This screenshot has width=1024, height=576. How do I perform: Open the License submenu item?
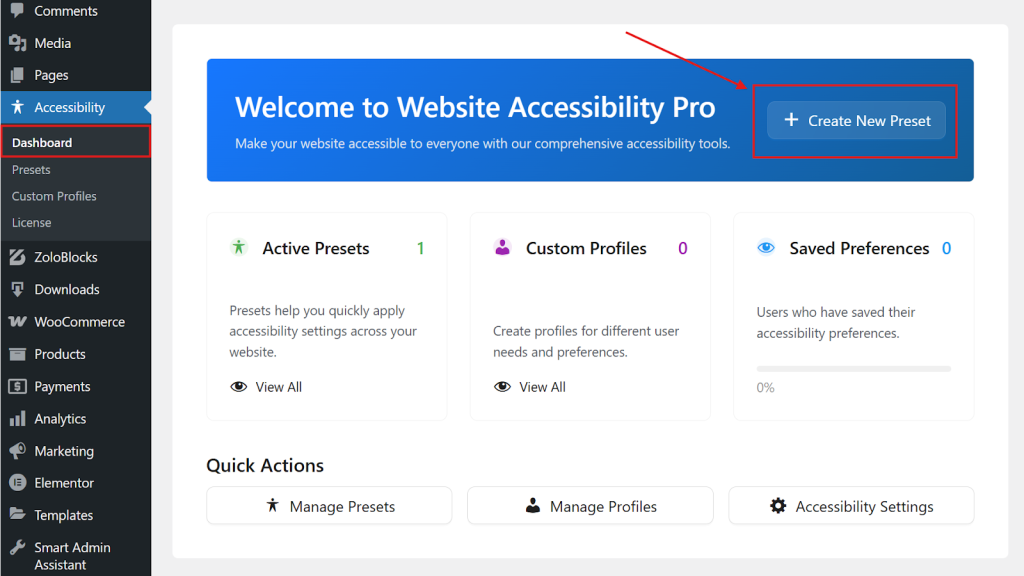click(x=31, y=222)
